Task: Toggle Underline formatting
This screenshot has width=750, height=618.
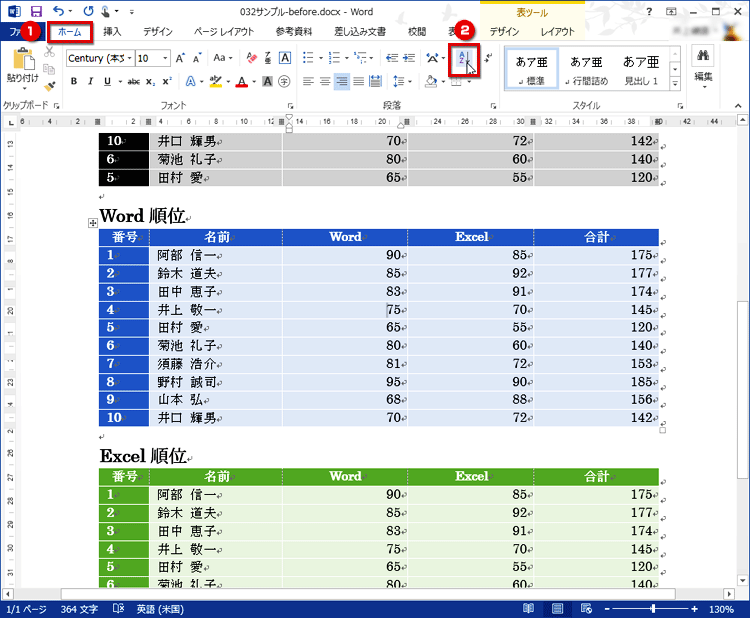Action: (107, 82)
